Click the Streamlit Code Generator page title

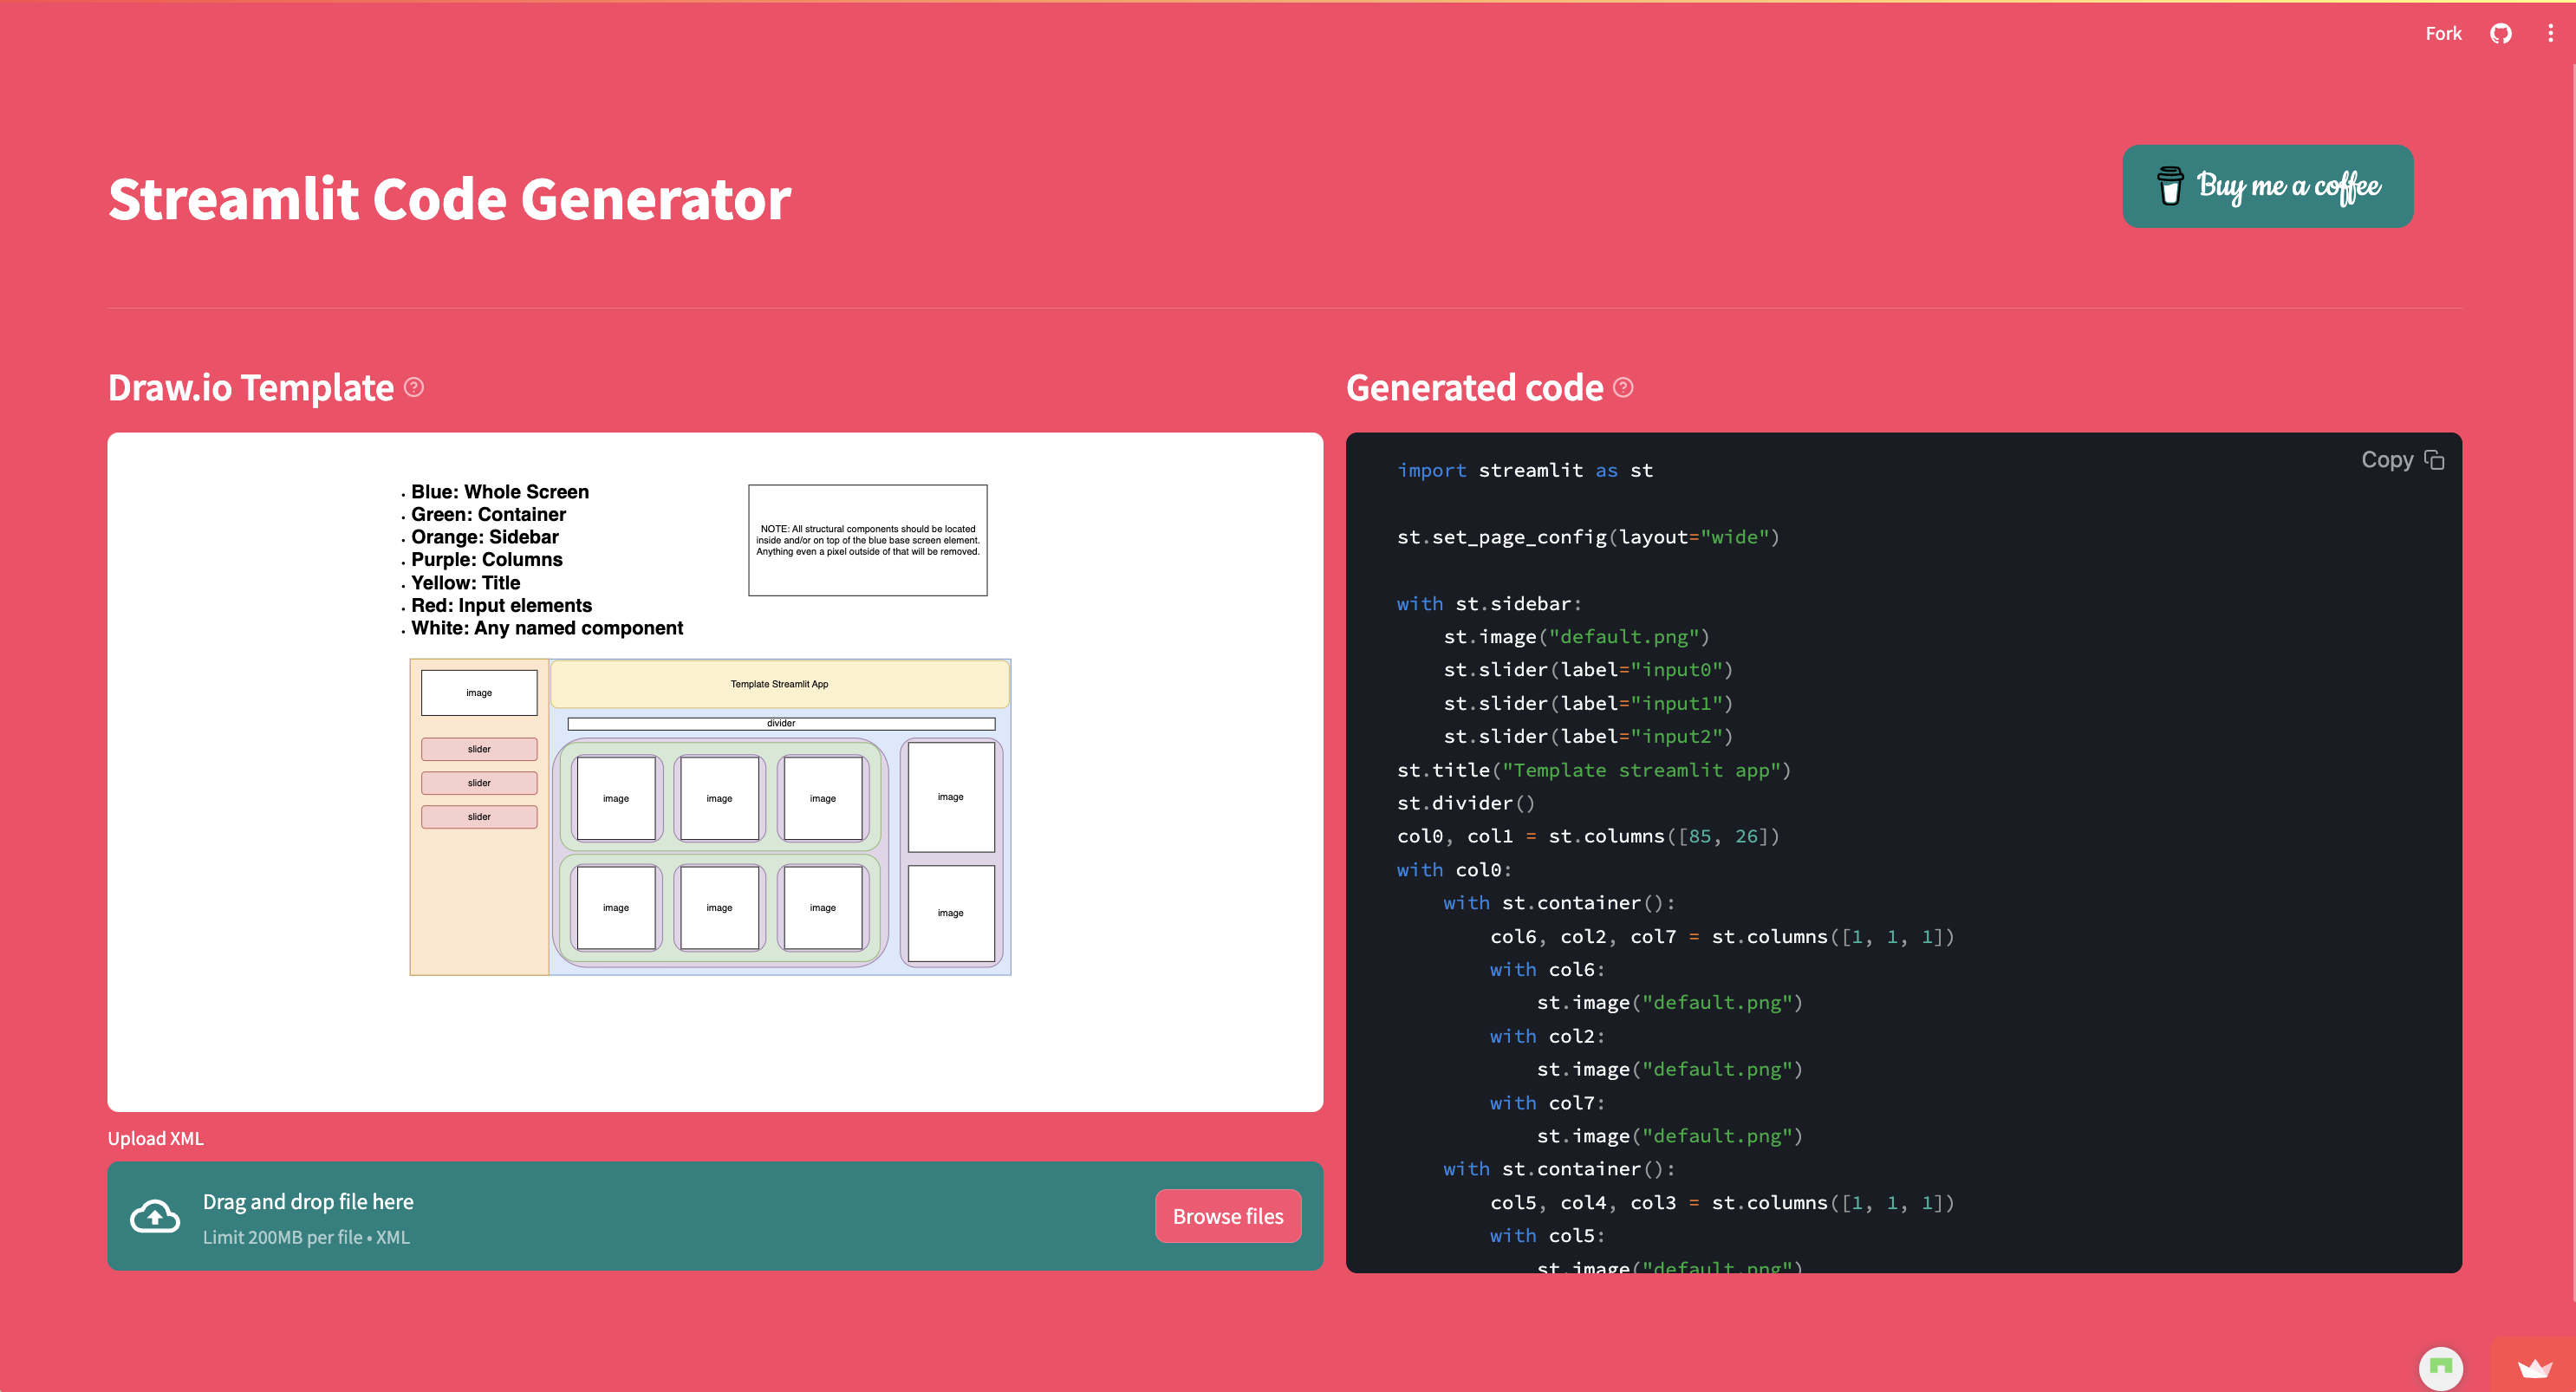click(x=449, y=199)
